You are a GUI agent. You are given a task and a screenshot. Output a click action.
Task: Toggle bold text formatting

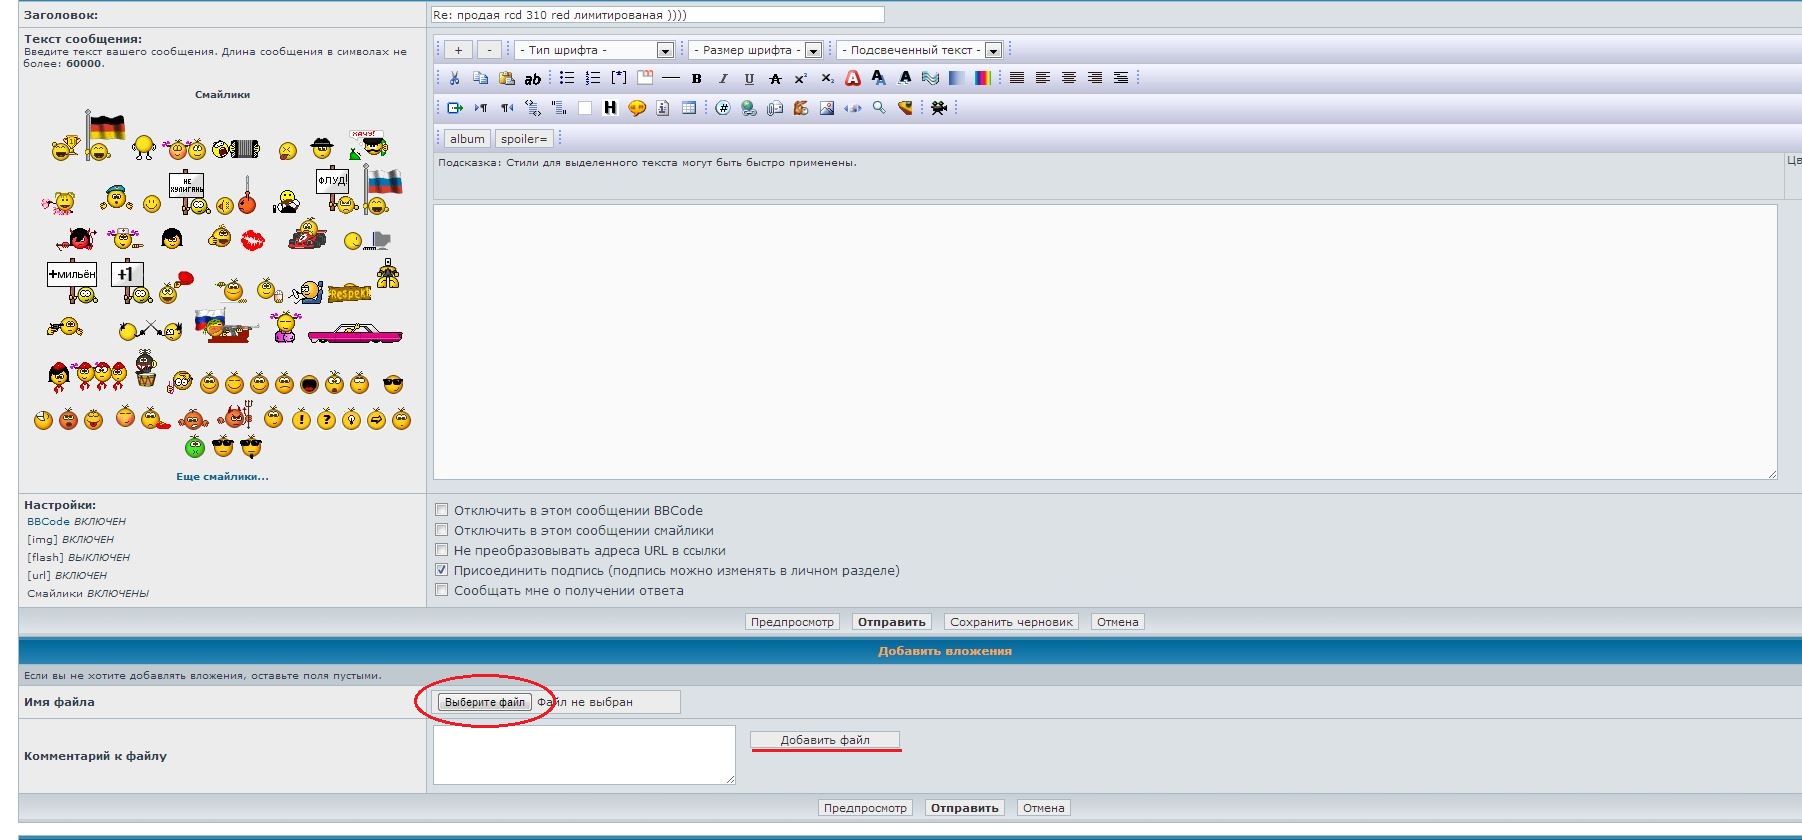tap(697, 78)
